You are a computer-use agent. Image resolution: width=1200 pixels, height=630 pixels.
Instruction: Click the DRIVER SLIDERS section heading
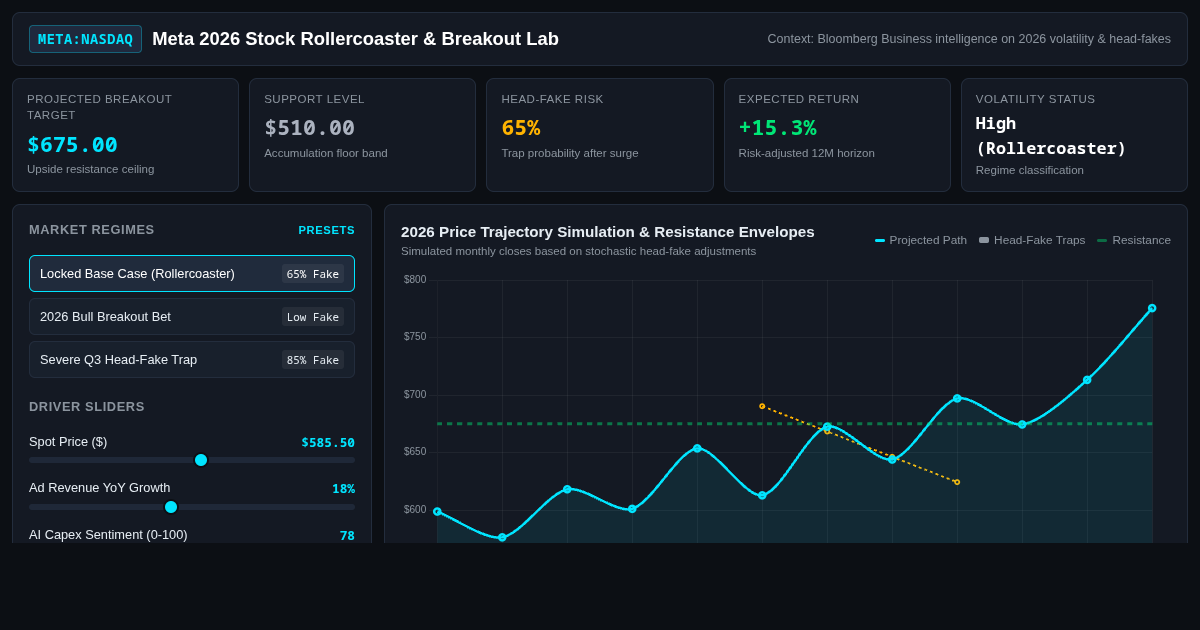pyautogui.click(x=87, y=407)
